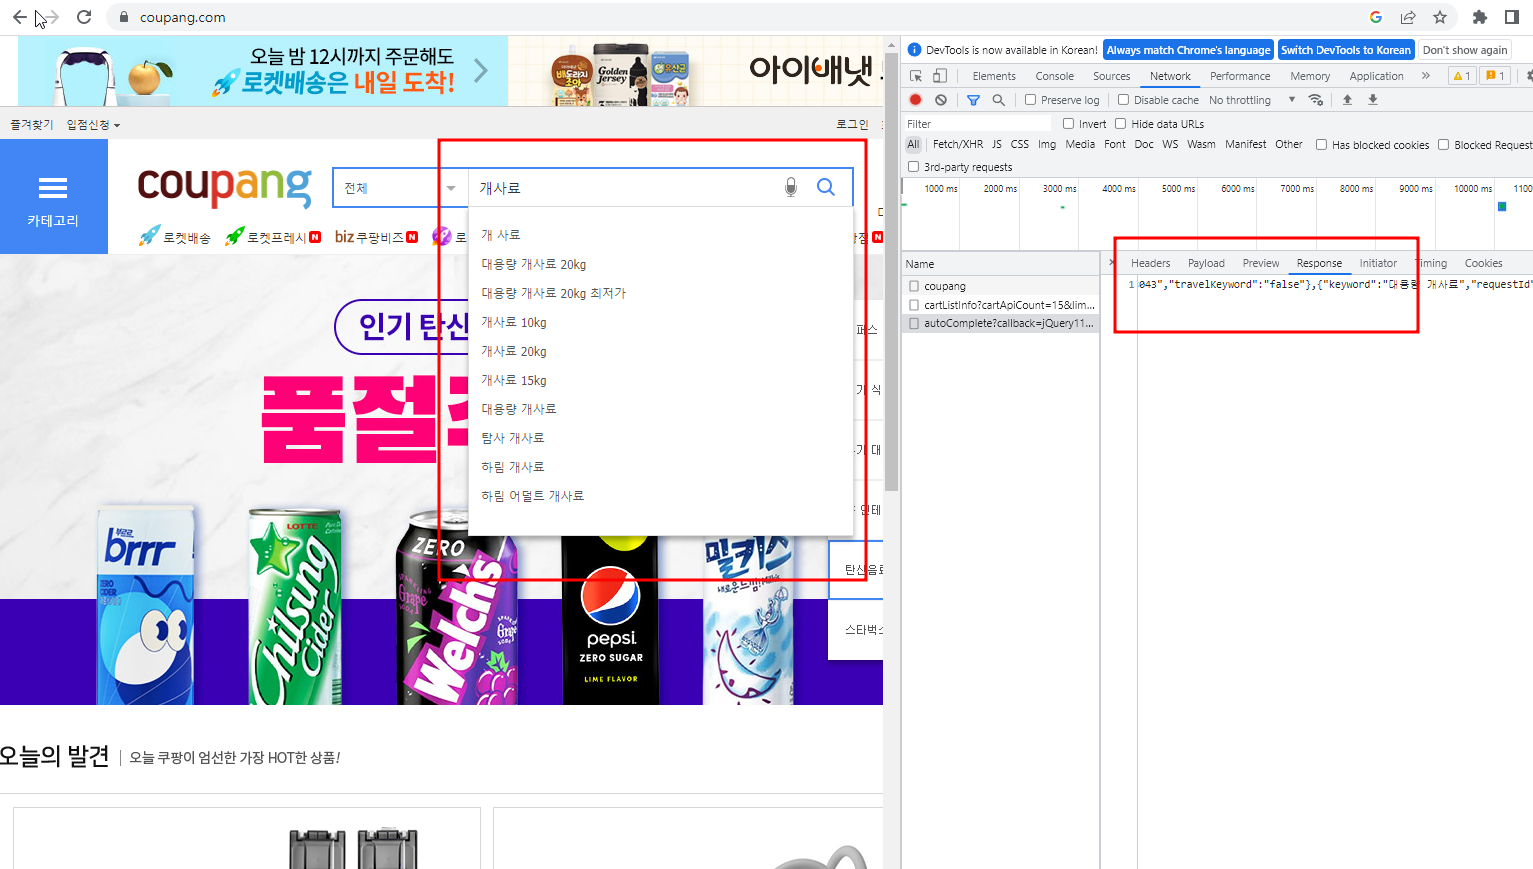Tick the checkbox for the coupang request
This screenshot has width=1533, height=869.
(914, 286)
